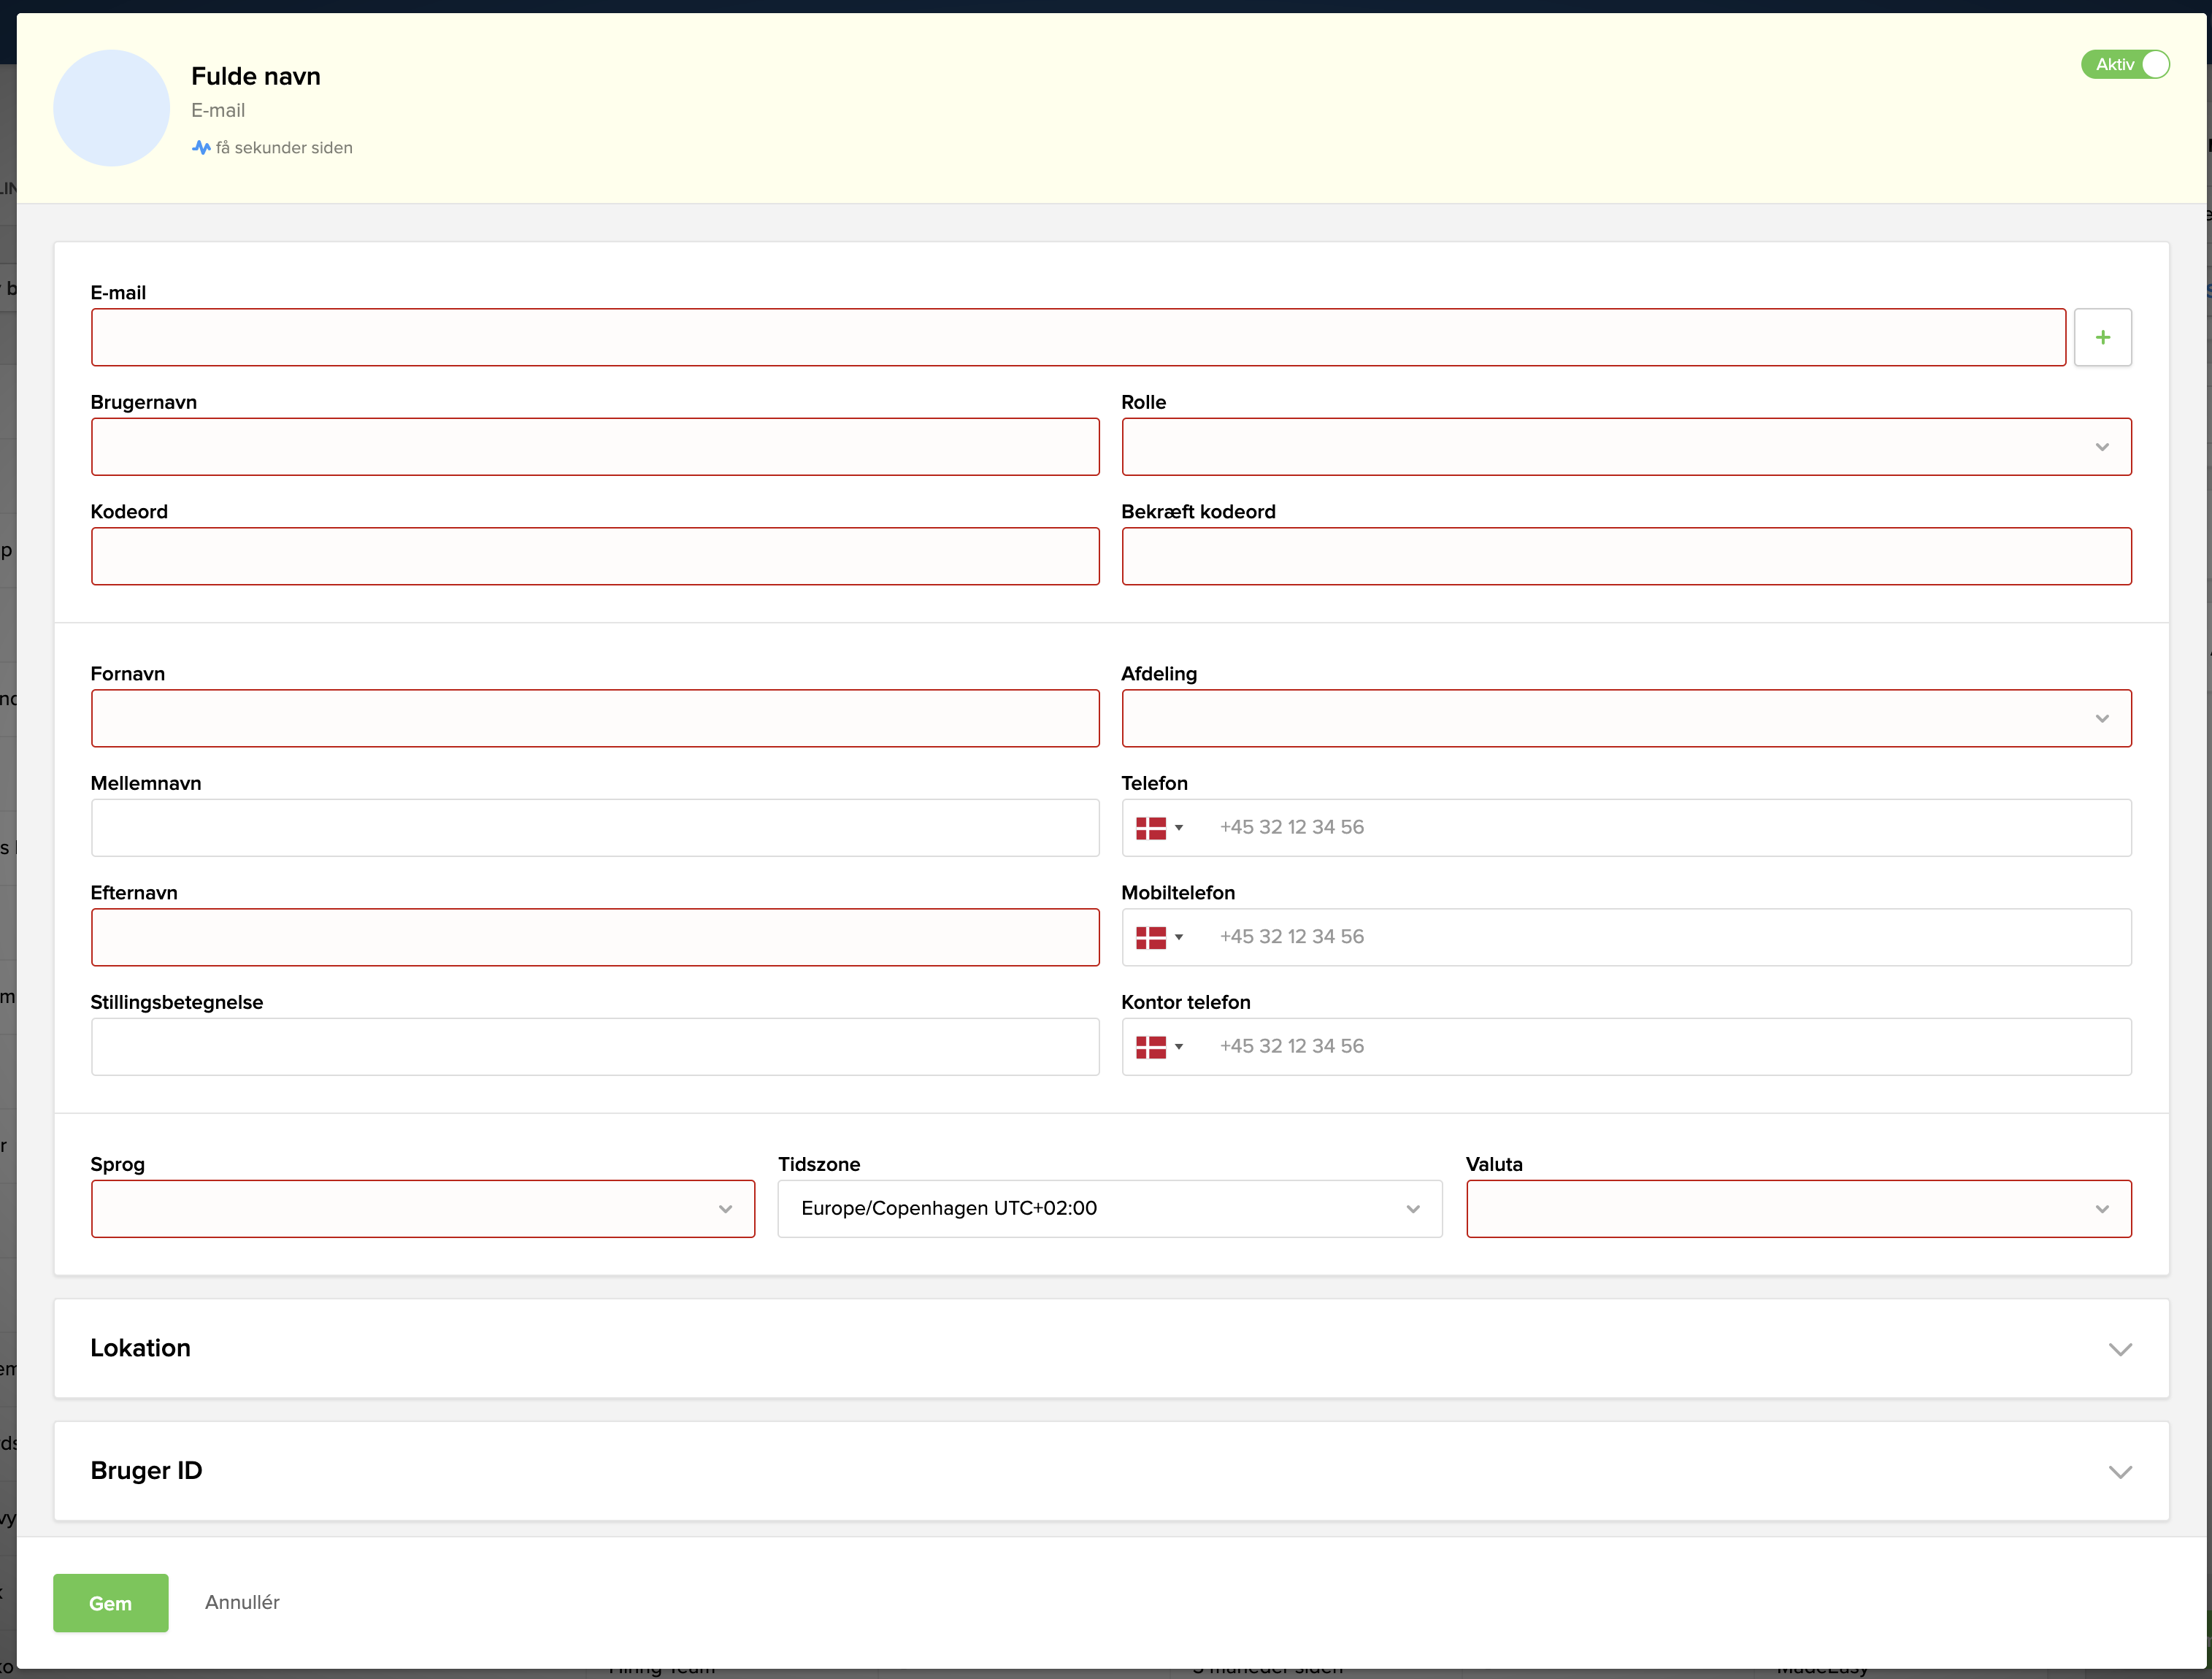Open the Valuta dropdown
The width and height of the screenshot is (2212, 1679).
point(1798,1209)
